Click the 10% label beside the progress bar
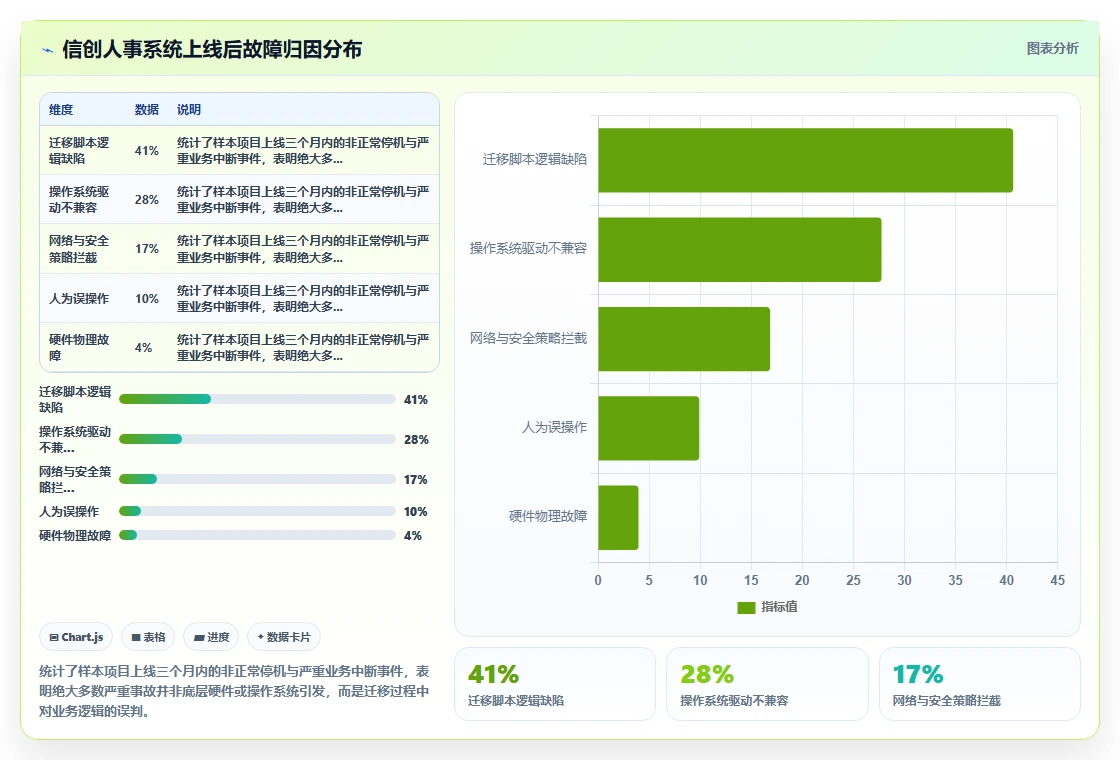Viewport: 1120px width, 760px height. [x=416, y=512]
